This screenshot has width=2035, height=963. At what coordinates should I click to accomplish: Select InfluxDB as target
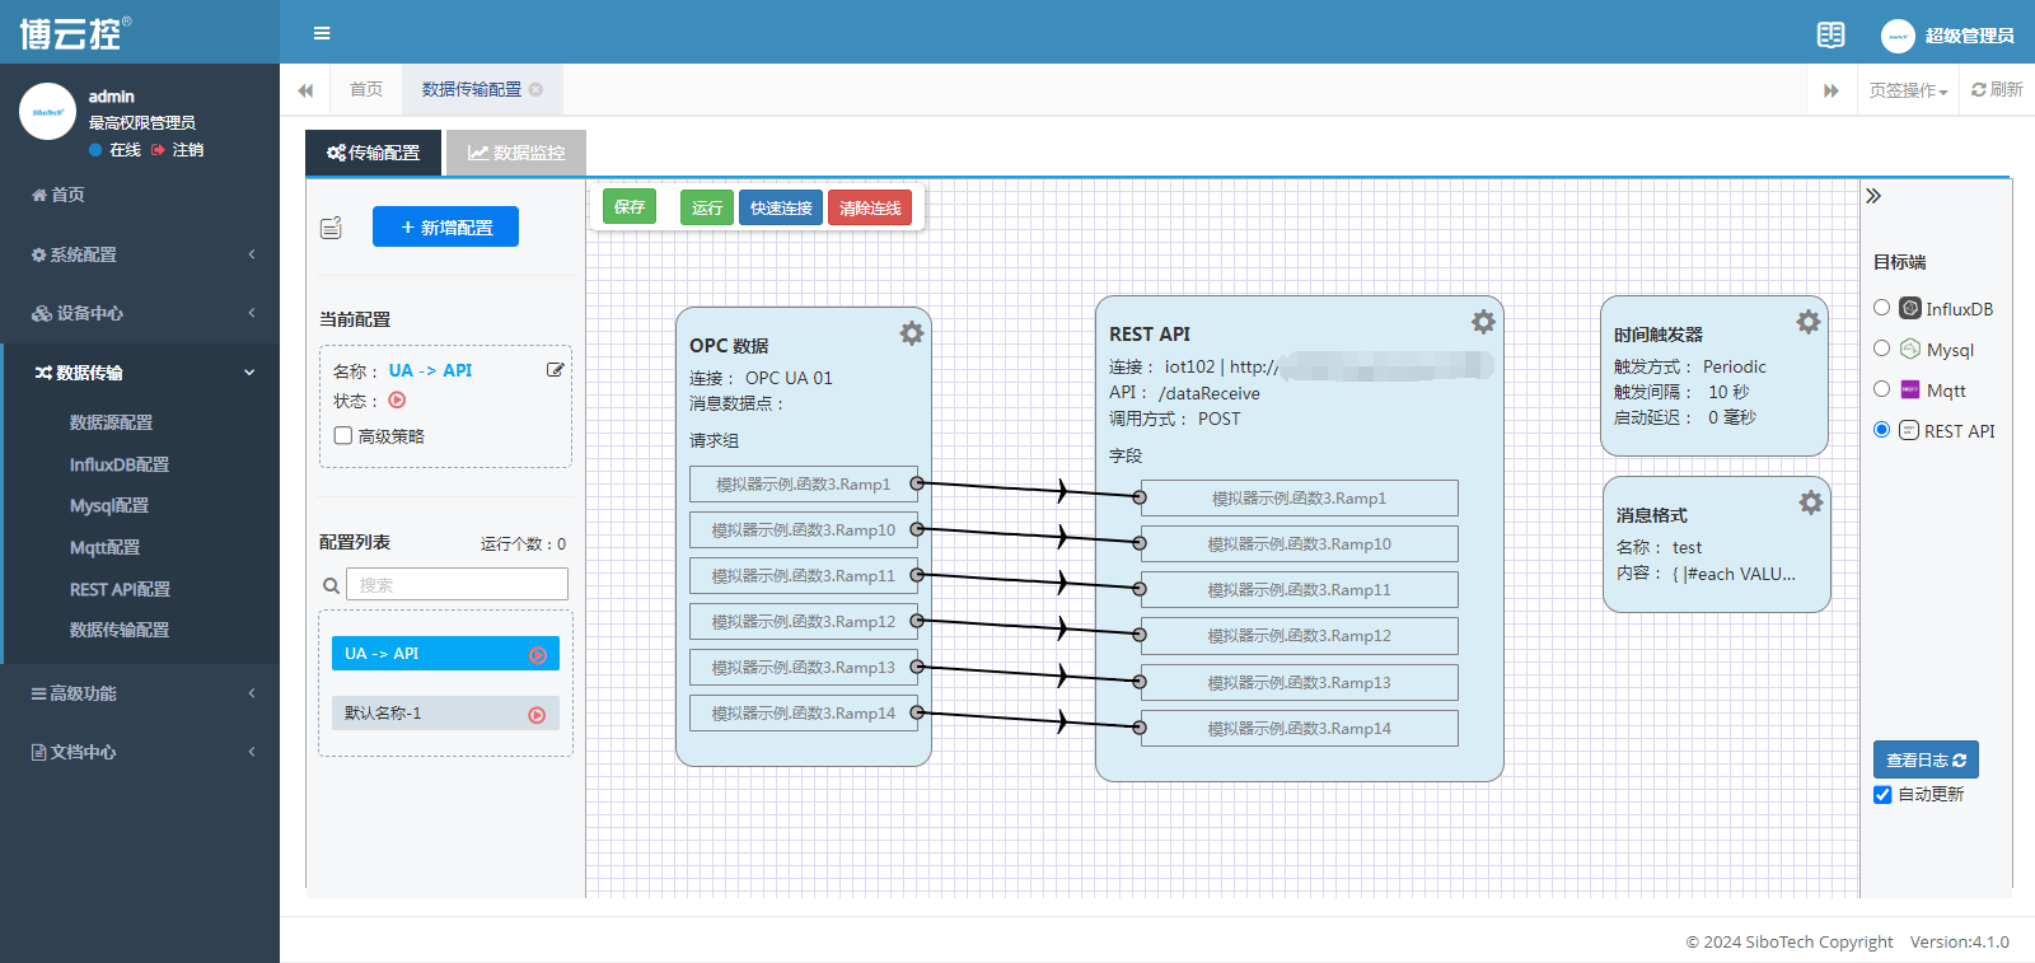pyautogui.click(x=1881, y=307)
